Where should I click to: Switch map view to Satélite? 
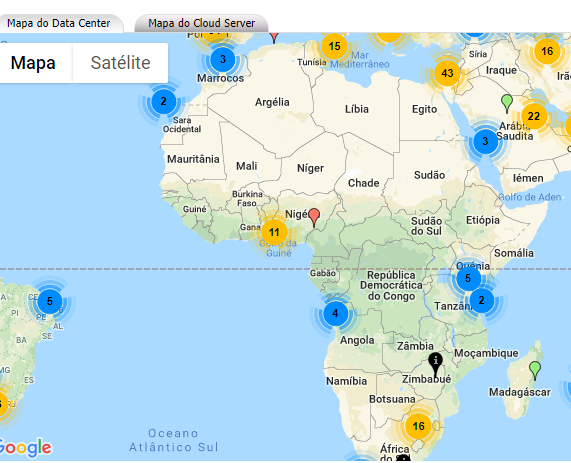pyautogui.click(x=120, y=63)
